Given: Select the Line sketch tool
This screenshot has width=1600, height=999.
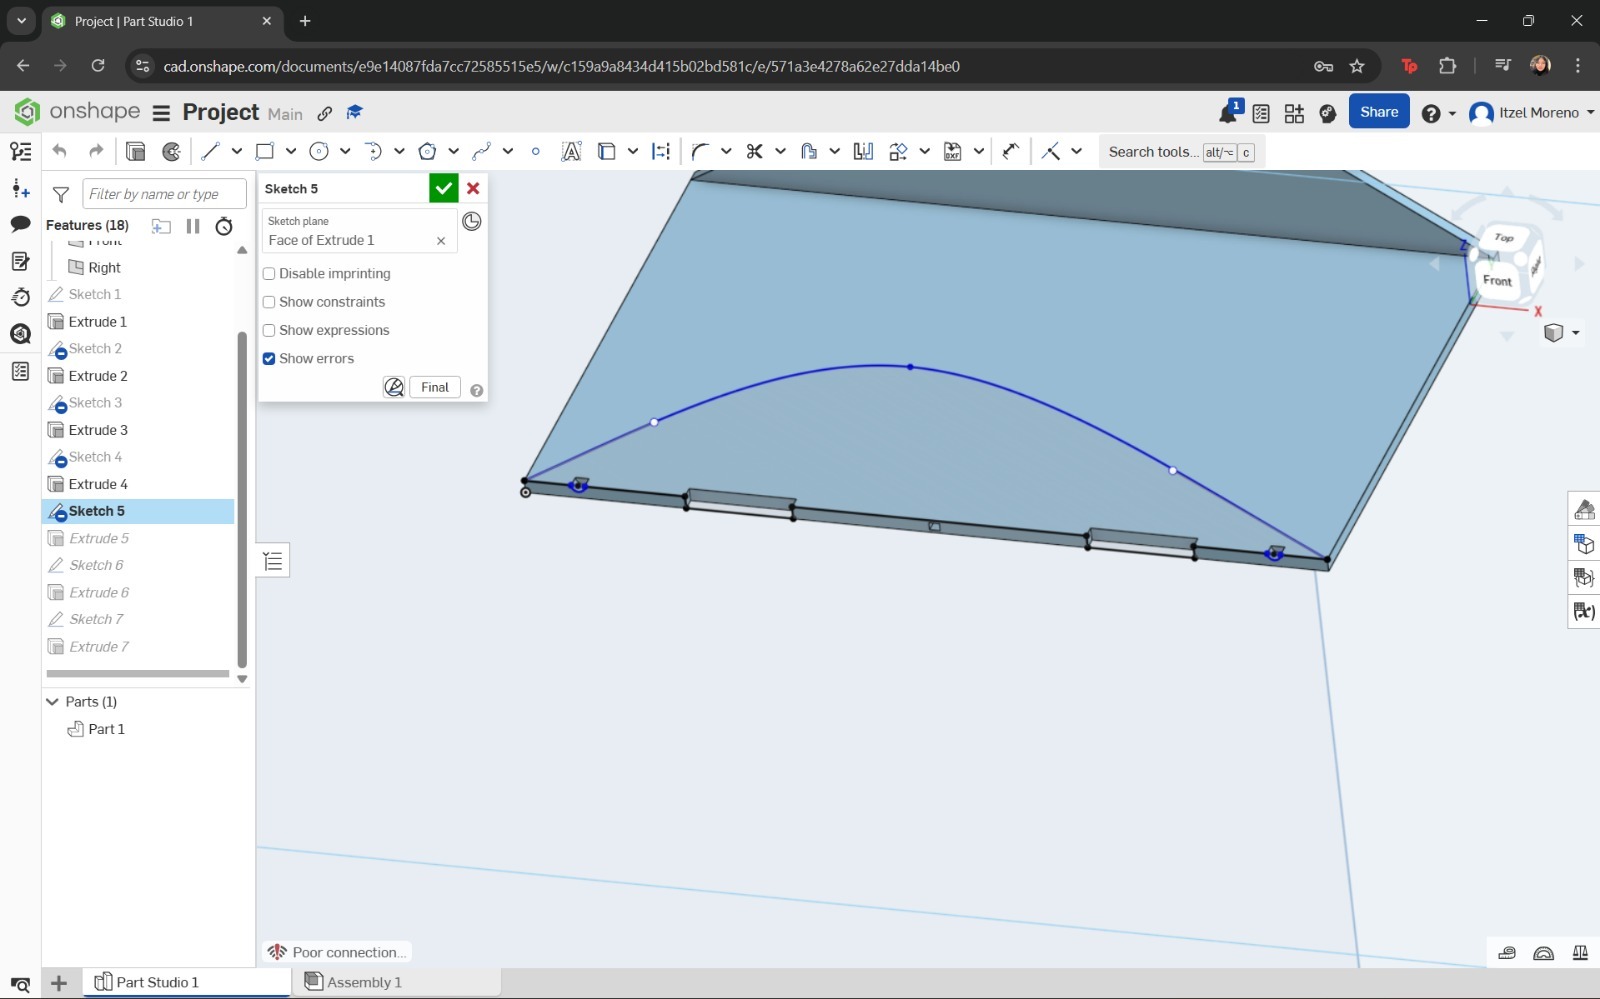Looking at the screenshot, I should click(x=211, y=151).
